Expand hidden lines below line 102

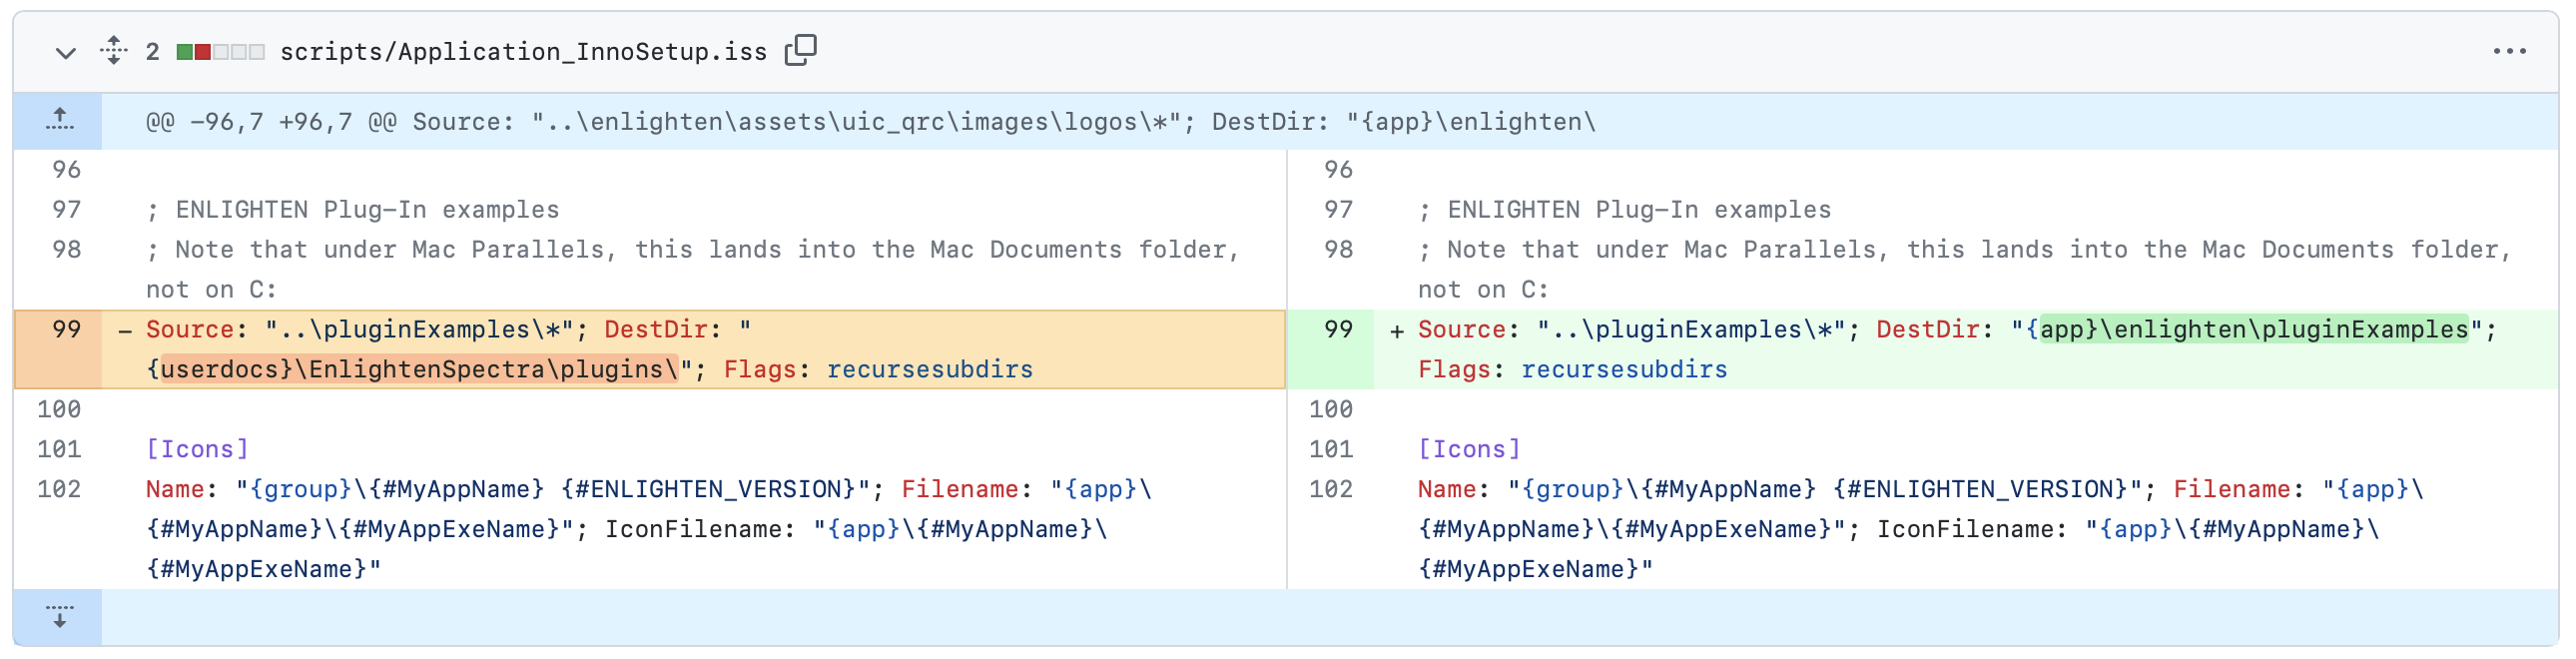point(59,616)
